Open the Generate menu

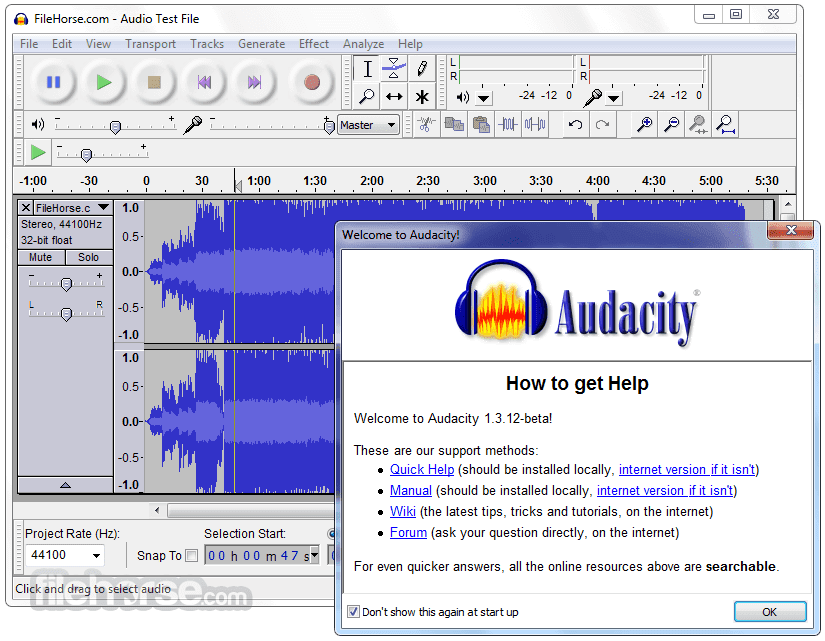tap(261, 44)
